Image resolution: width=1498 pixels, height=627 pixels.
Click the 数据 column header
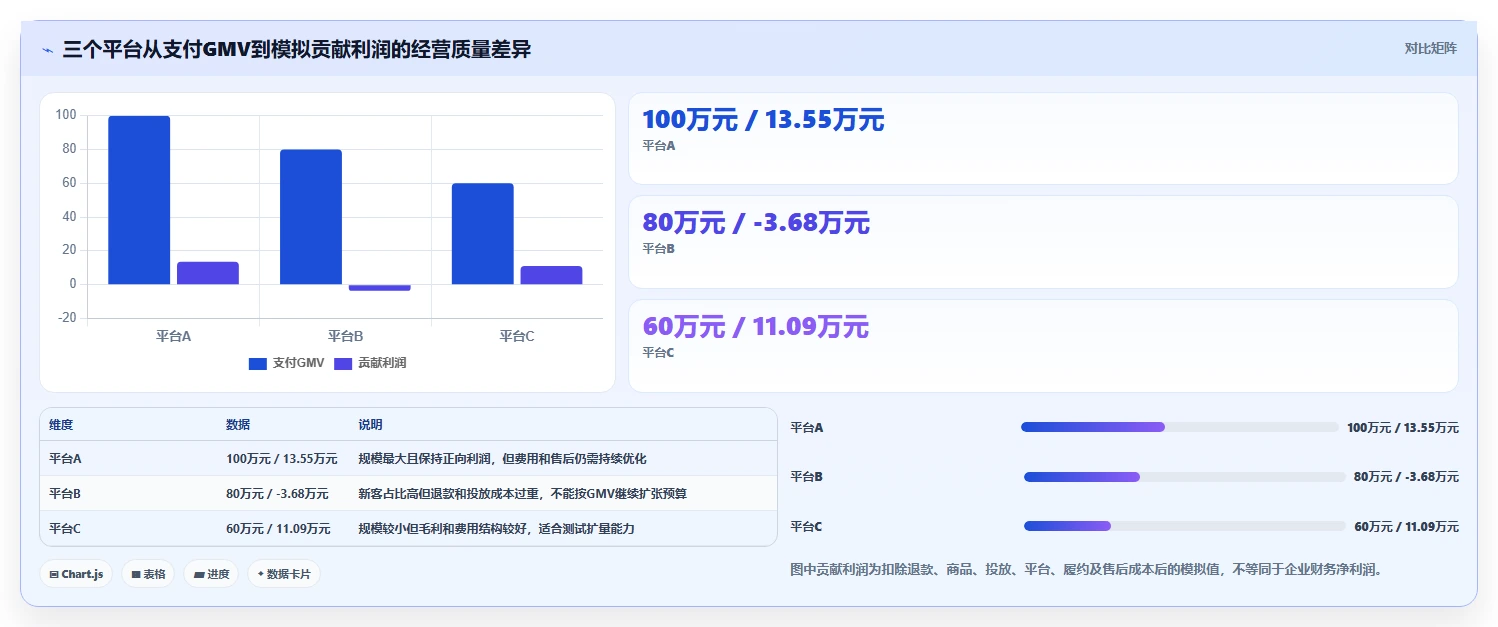coord(238,425)
